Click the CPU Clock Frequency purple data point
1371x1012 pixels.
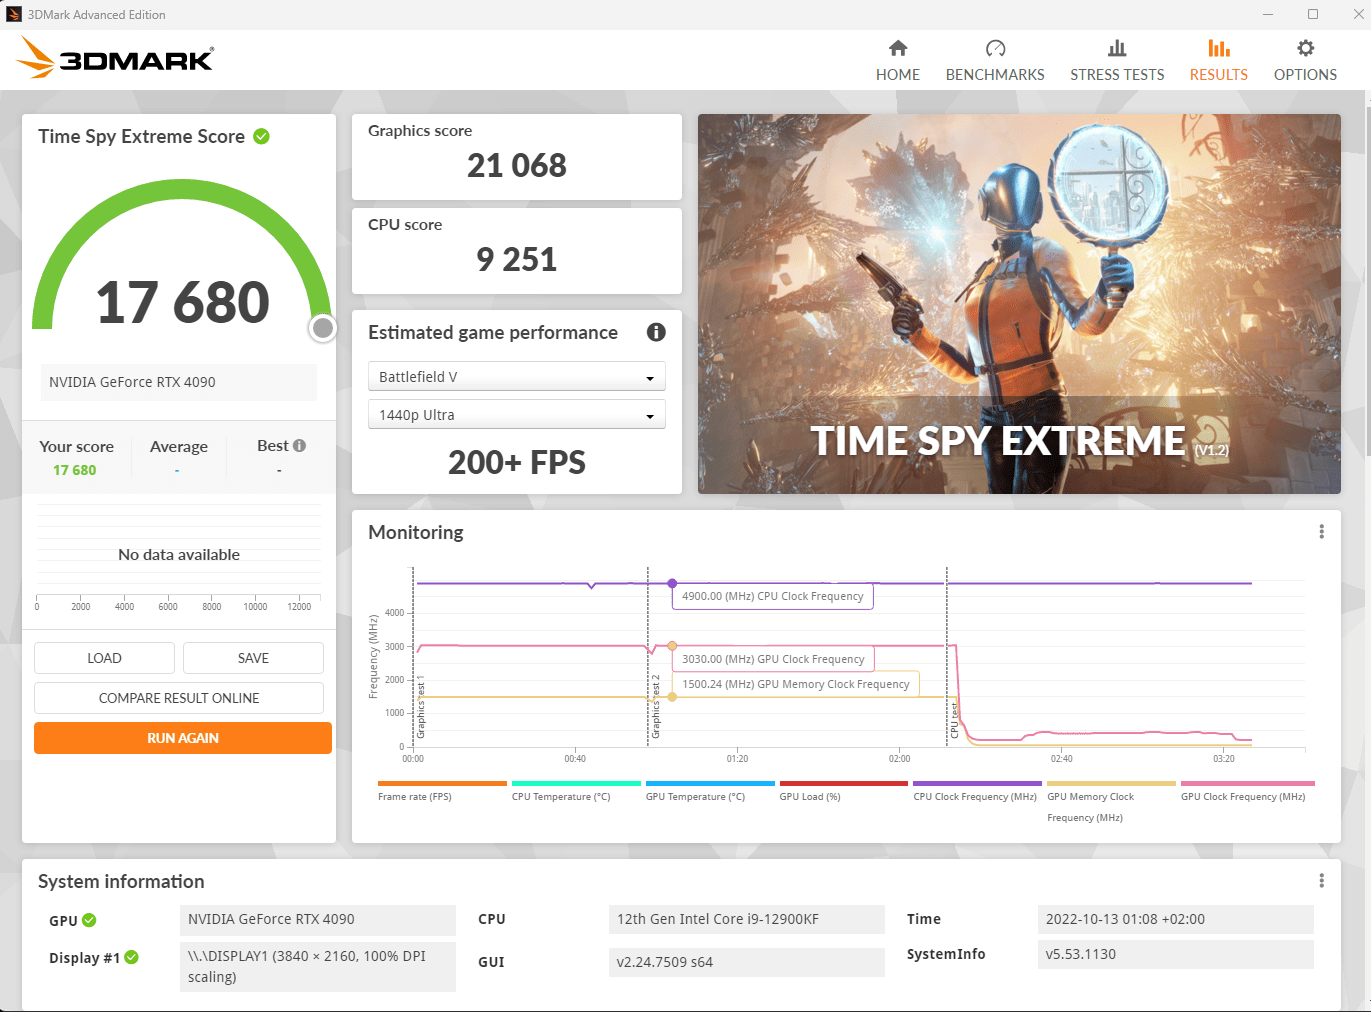coord(672,583)
